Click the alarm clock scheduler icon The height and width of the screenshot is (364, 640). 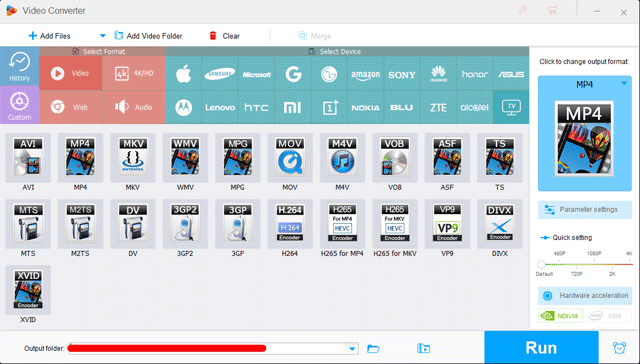point(620,348)
